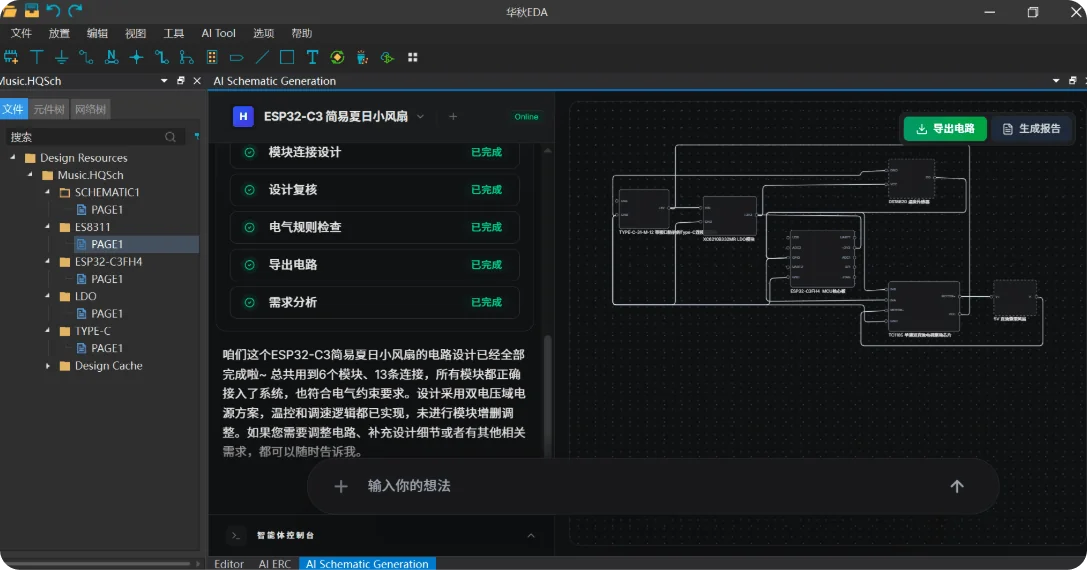Select the junction cross tool
Screen dimensions: 1088x570
137,58
